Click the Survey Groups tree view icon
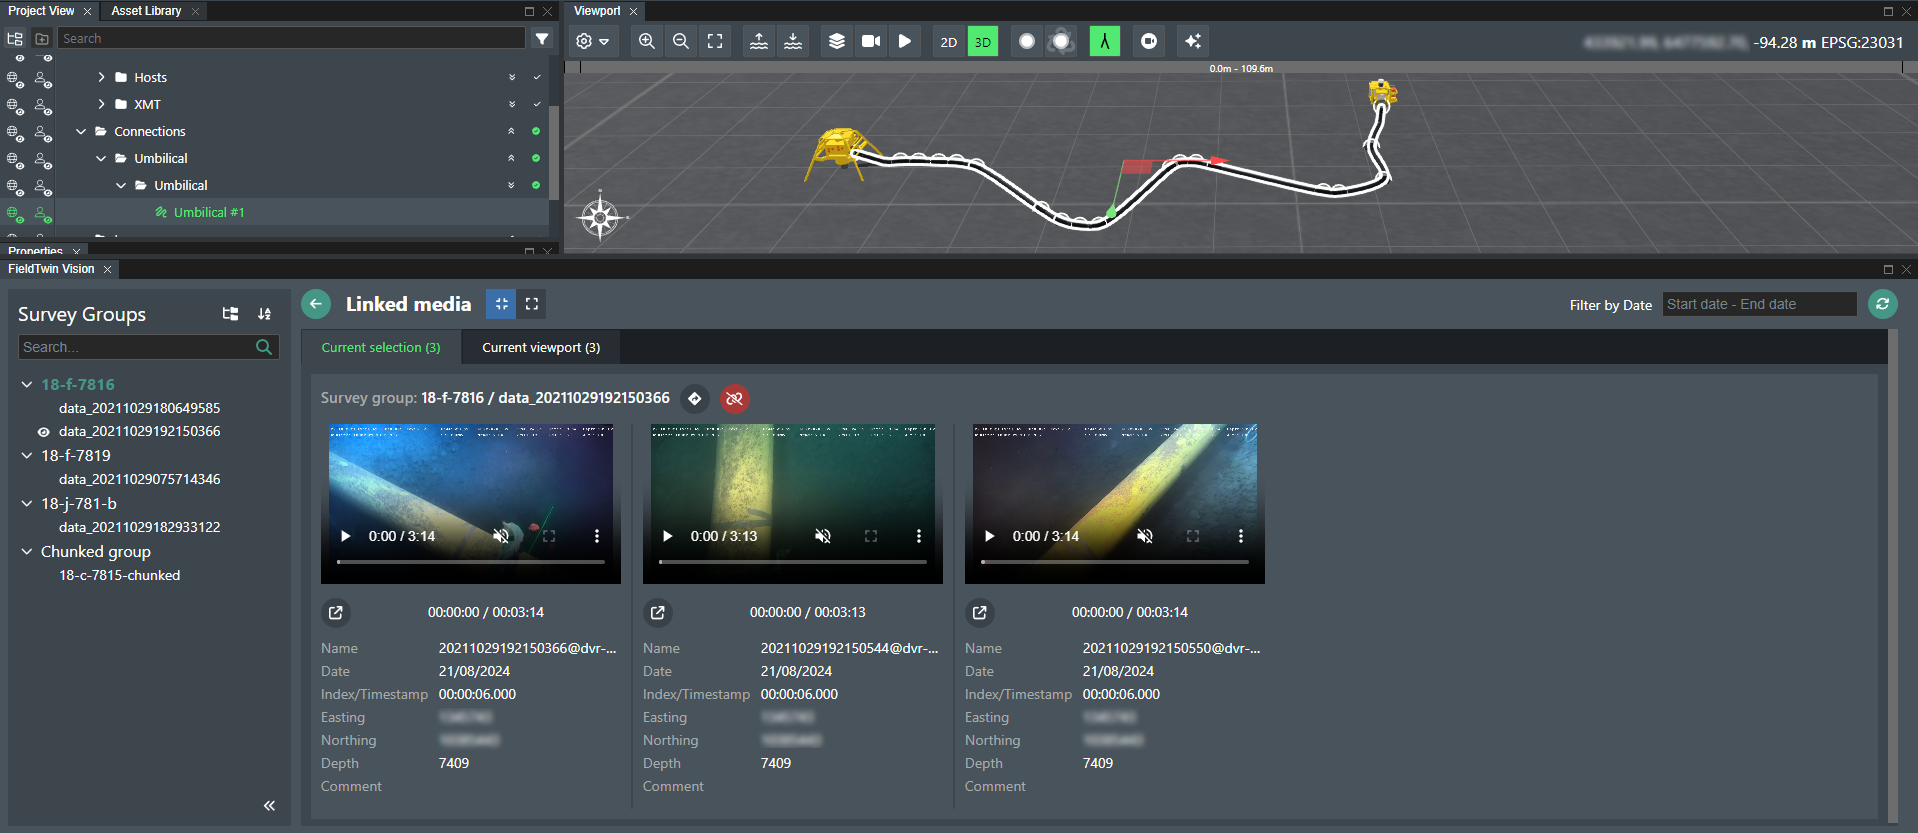Image resolution: width=1918 pixels, height=833 pixels. click(230, 314)
